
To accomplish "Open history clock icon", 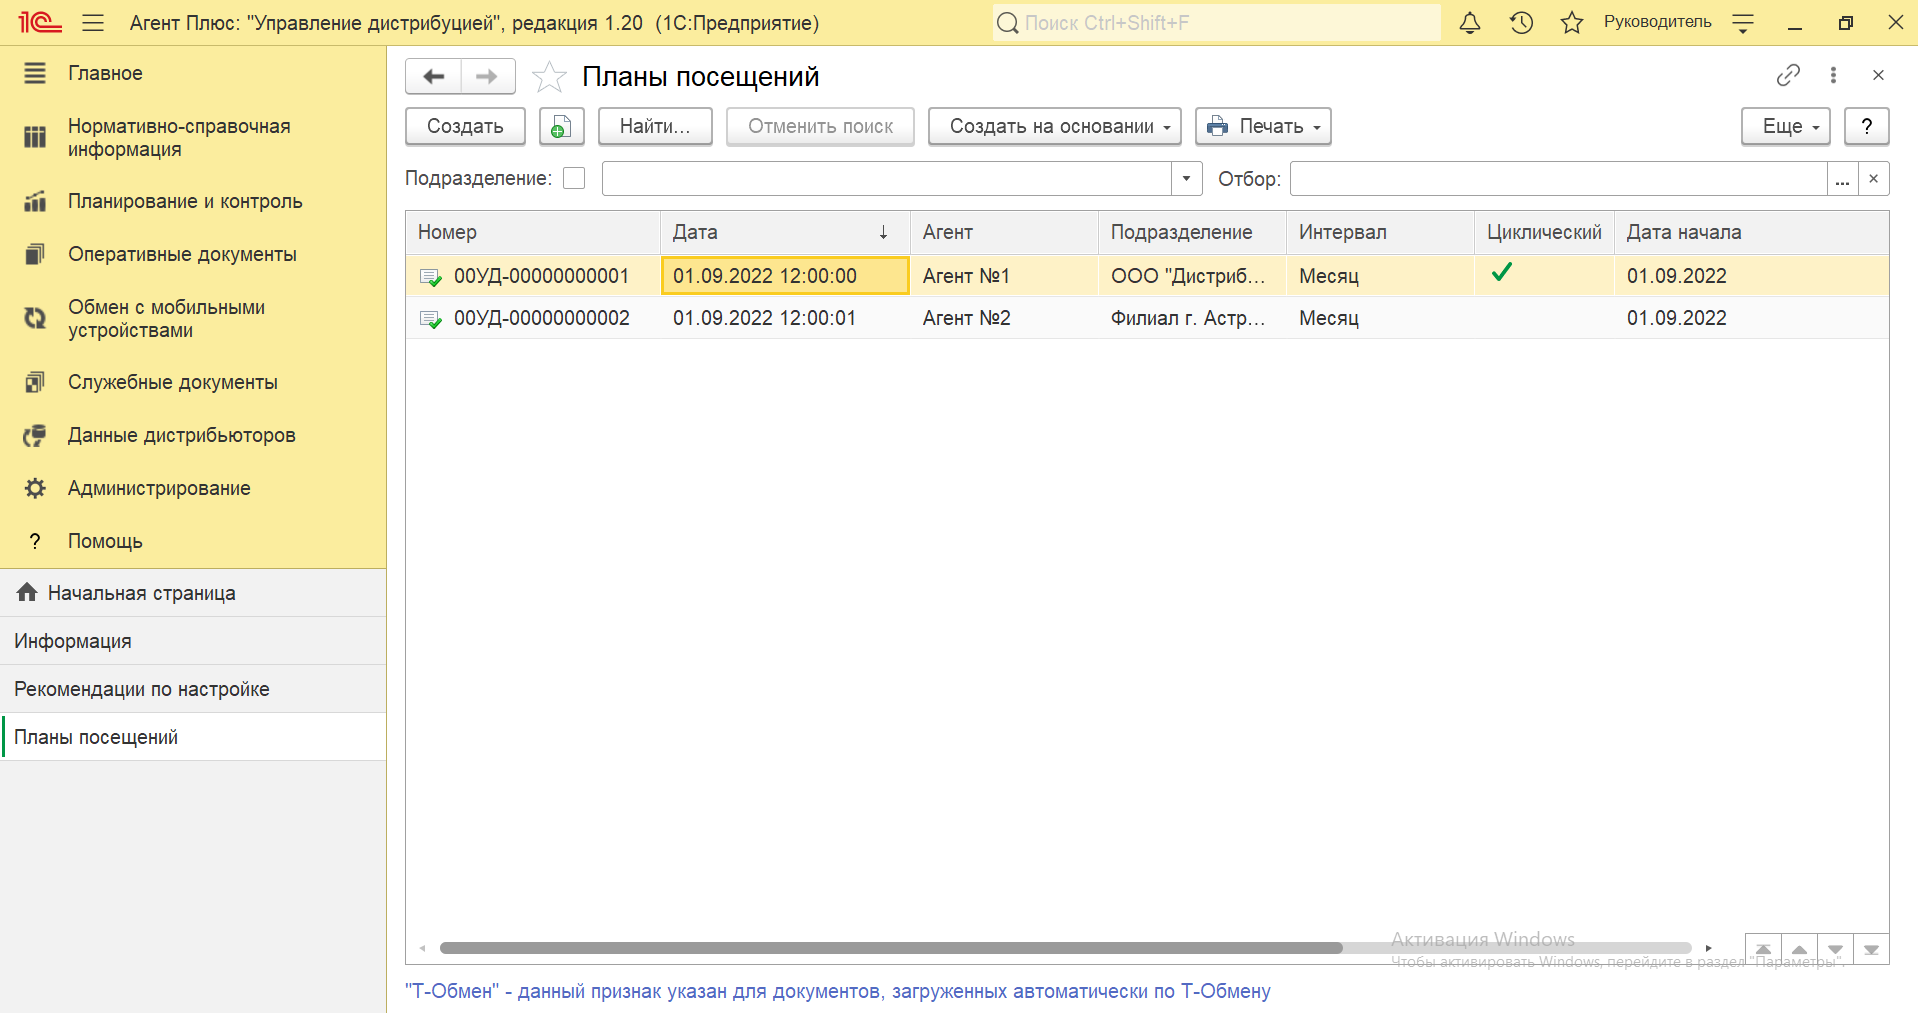I will (x=1521, y=22).
